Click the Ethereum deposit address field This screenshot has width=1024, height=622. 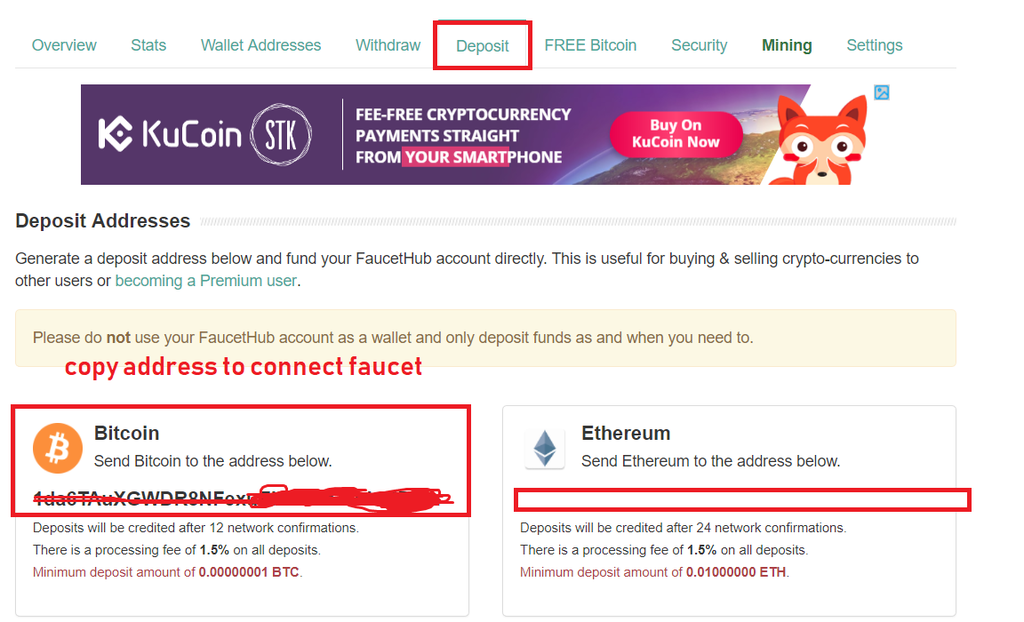click(742, 499)
